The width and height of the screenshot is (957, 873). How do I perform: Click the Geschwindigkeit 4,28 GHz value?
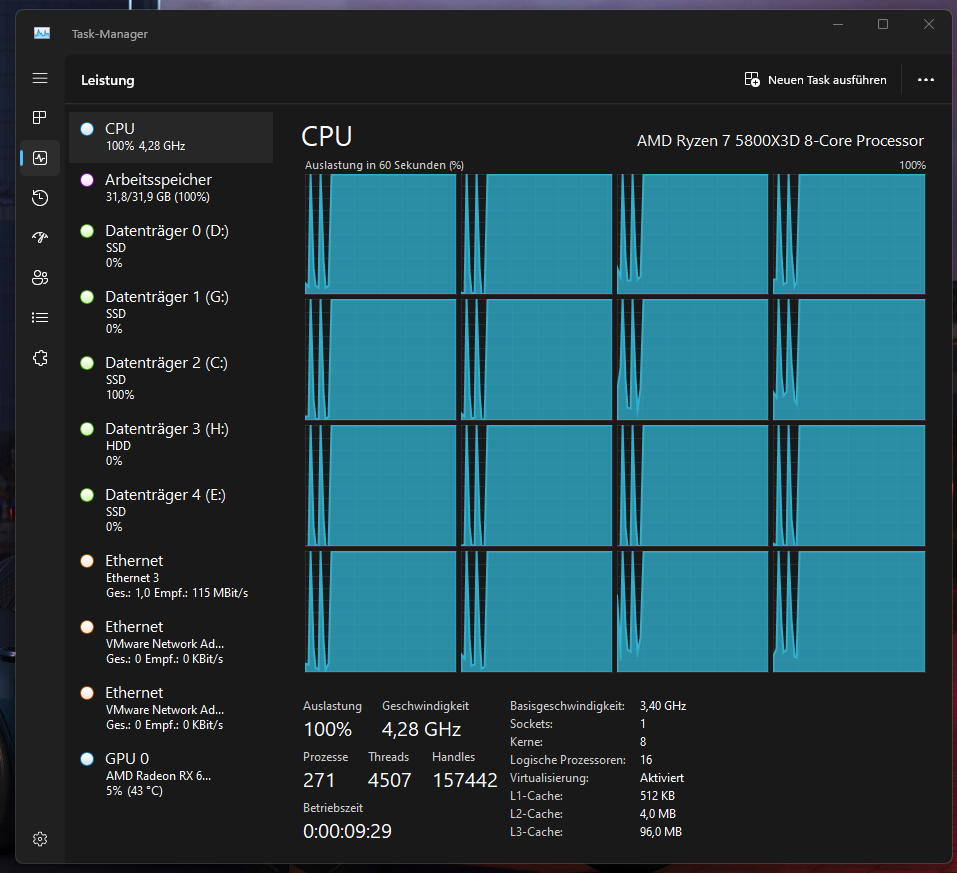click(421, 729)
